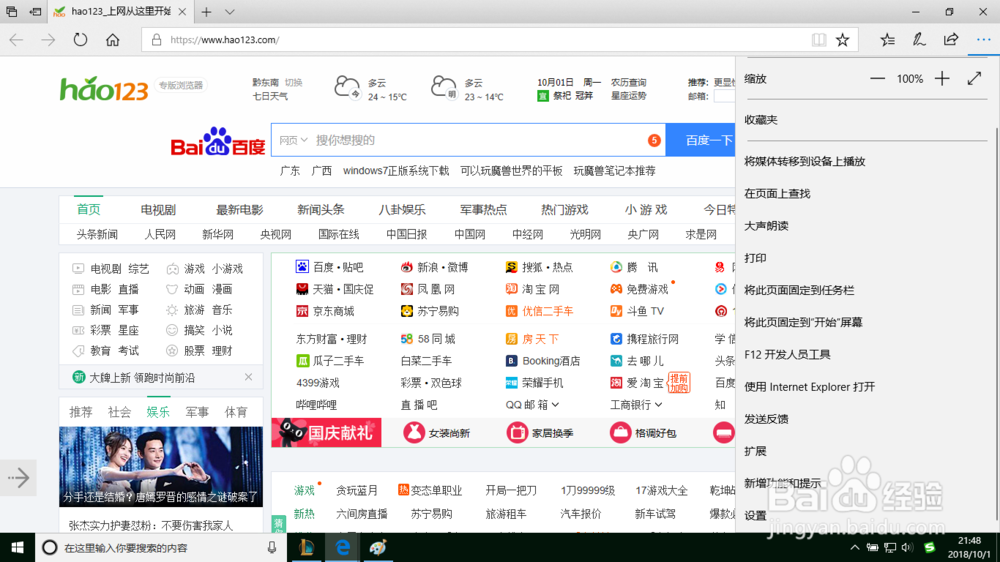Open the Windows Start menu
The width and height of the screenshot is (1000, 562).
pos(17,547)
